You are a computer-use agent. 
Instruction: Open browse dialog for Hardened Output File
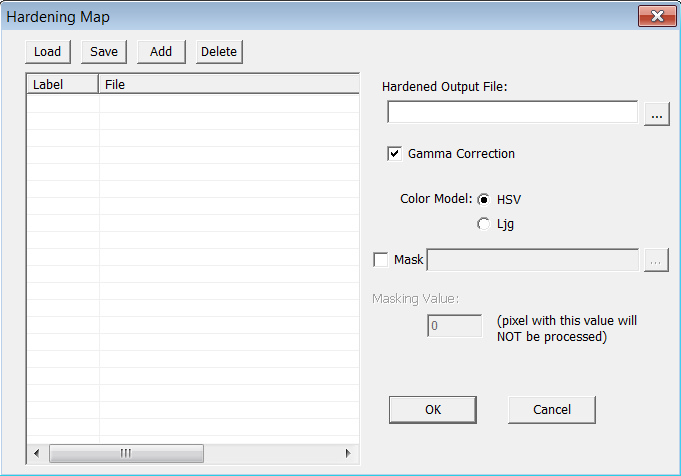[x=656, y=114]
